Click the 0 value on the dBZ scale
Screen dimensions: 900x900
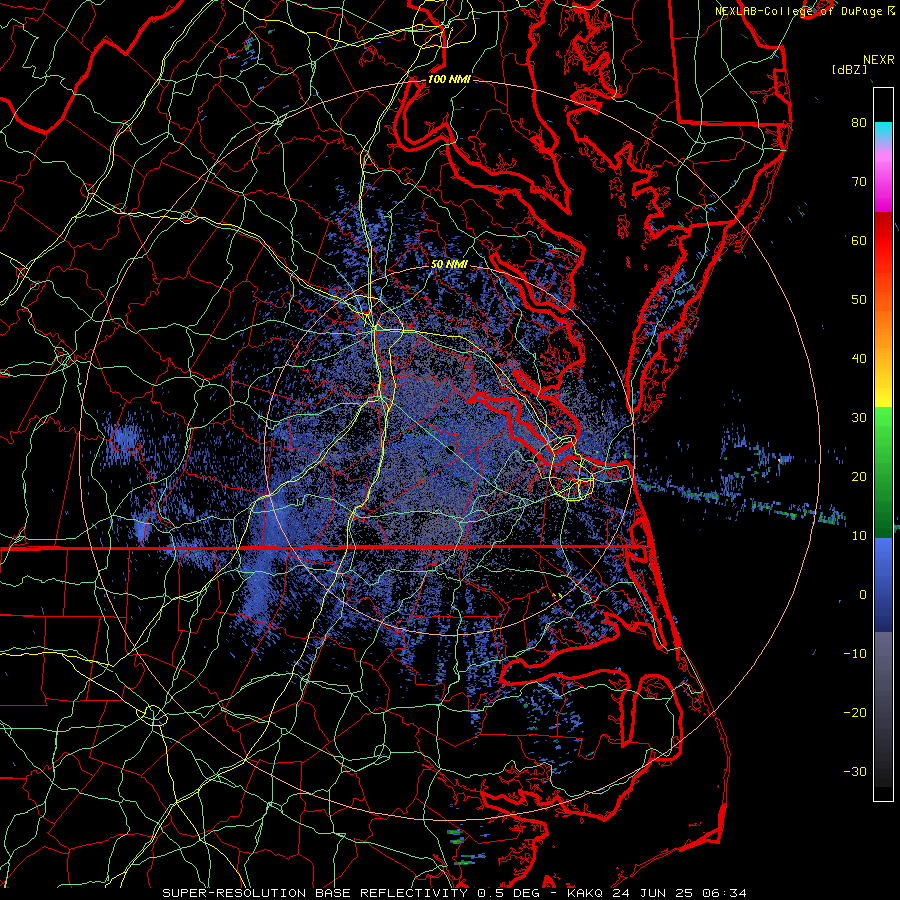[x=863, y=595]
